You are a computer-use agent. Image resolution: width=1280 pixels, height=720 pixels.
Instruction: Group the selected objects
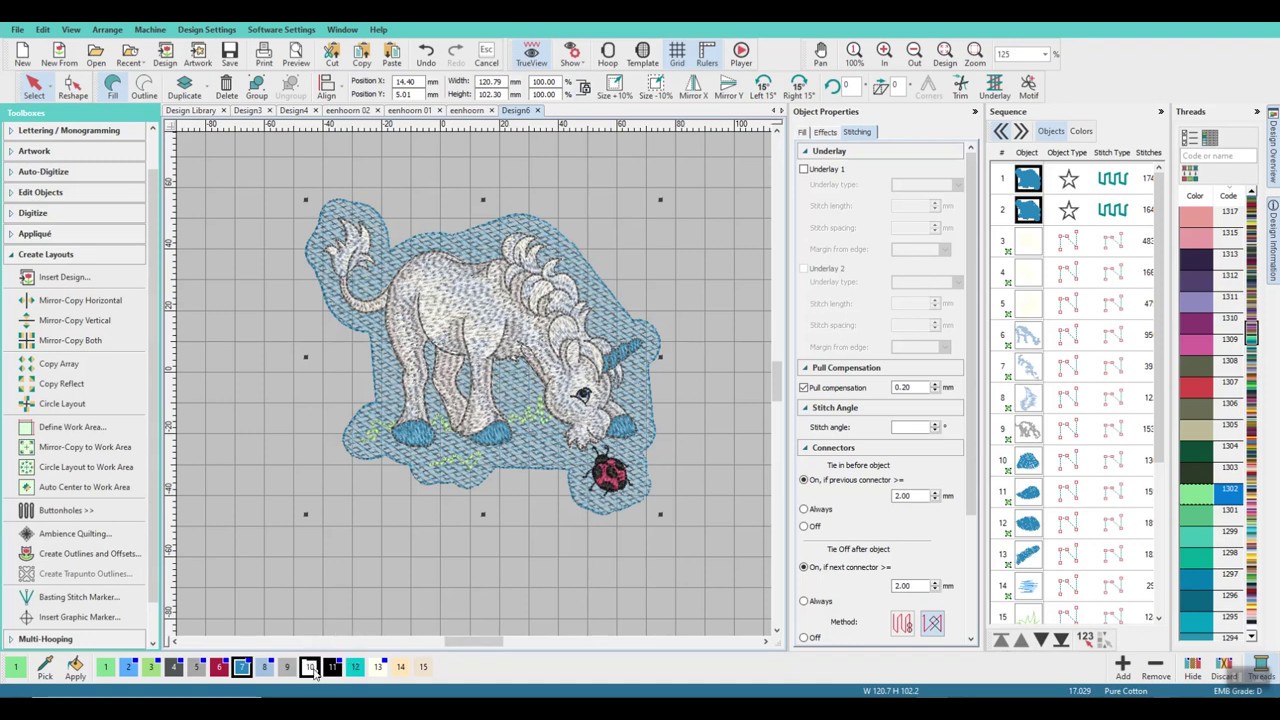pyautogui.click(x=257, y=87)
